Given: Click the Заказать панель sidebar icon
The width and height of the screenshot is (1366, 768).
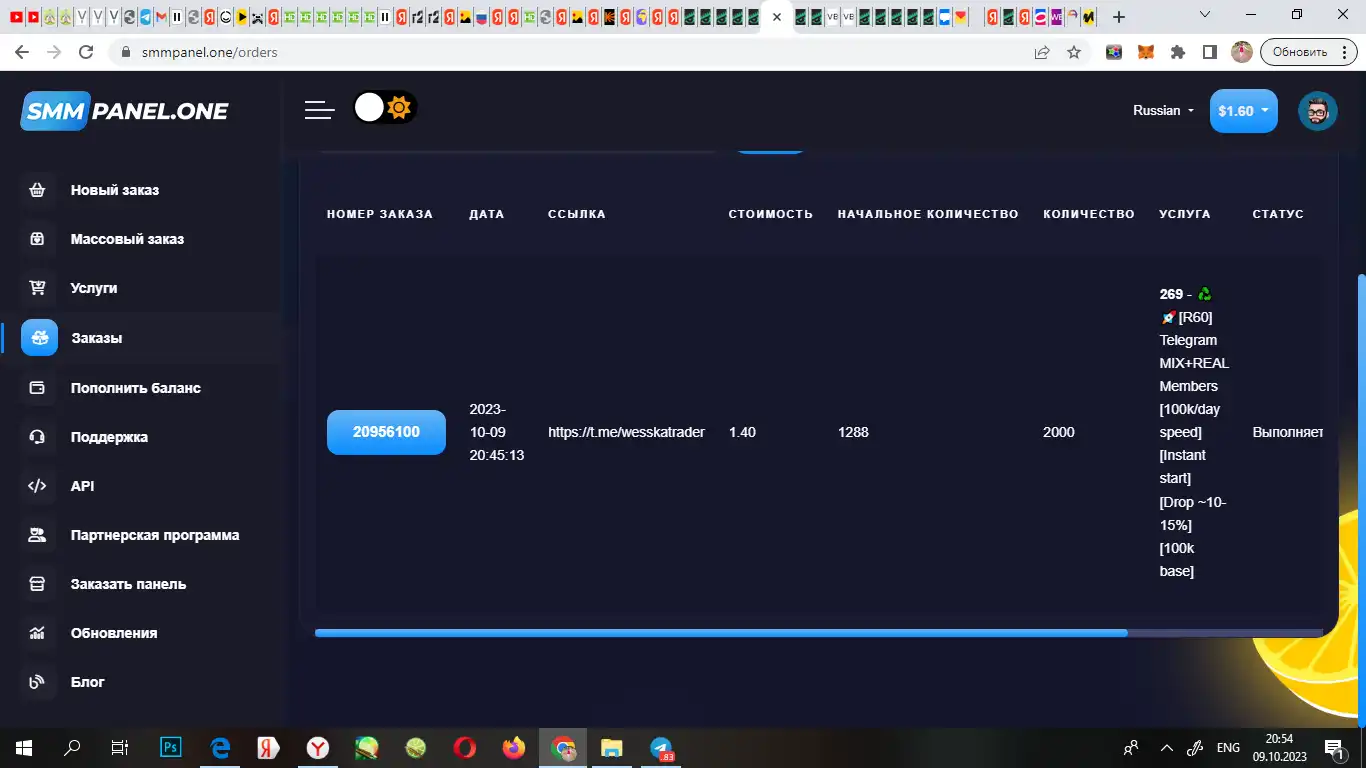Looking at the screenshot, I should click(37, 584).
